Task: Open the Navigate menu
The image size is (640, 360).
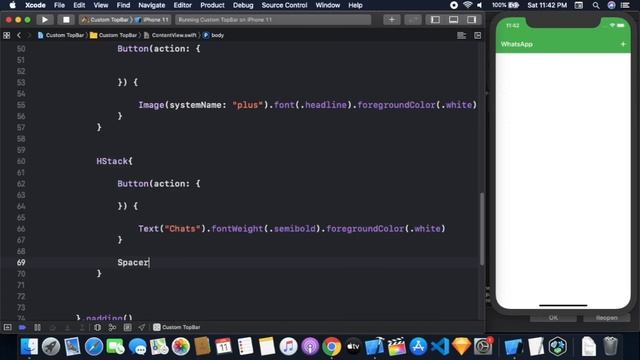Action: click(x=151, y=5)
